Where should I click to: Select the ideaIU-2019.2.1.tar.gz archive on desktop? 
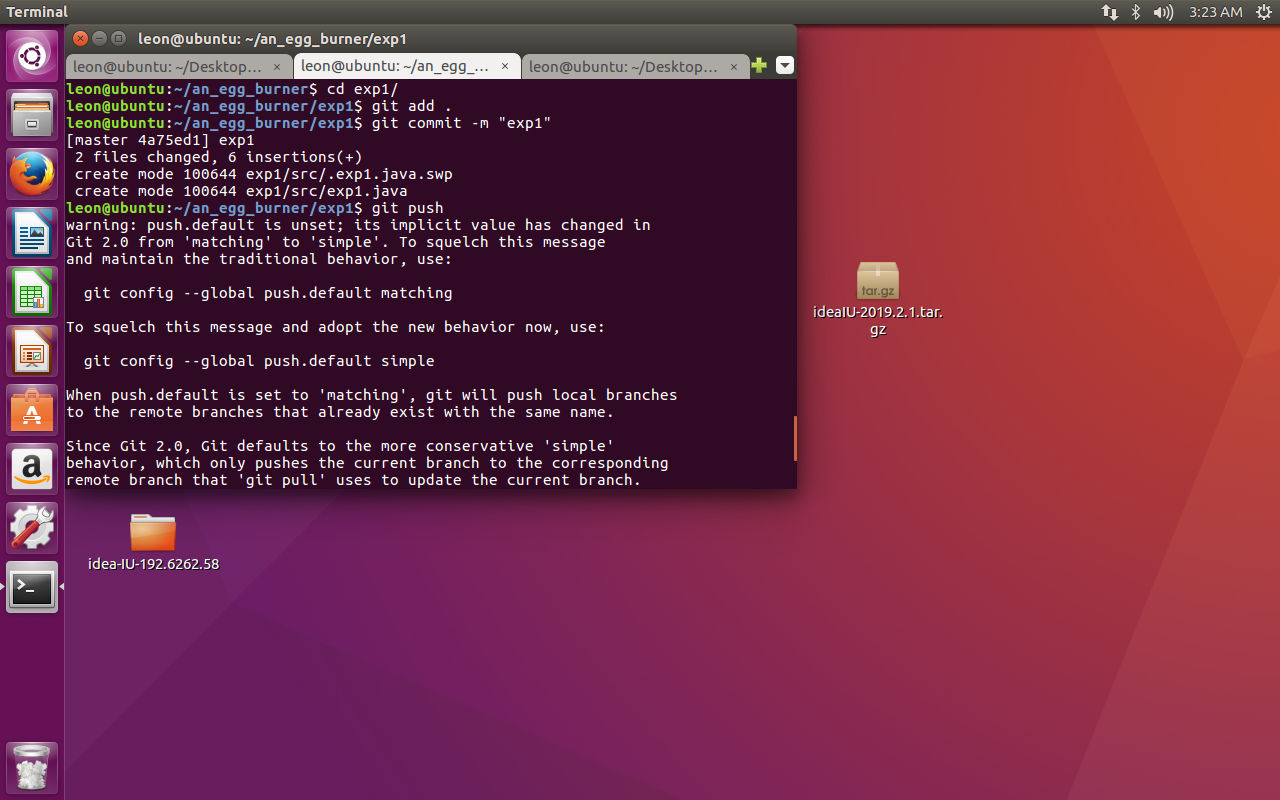tap(878, 298)
